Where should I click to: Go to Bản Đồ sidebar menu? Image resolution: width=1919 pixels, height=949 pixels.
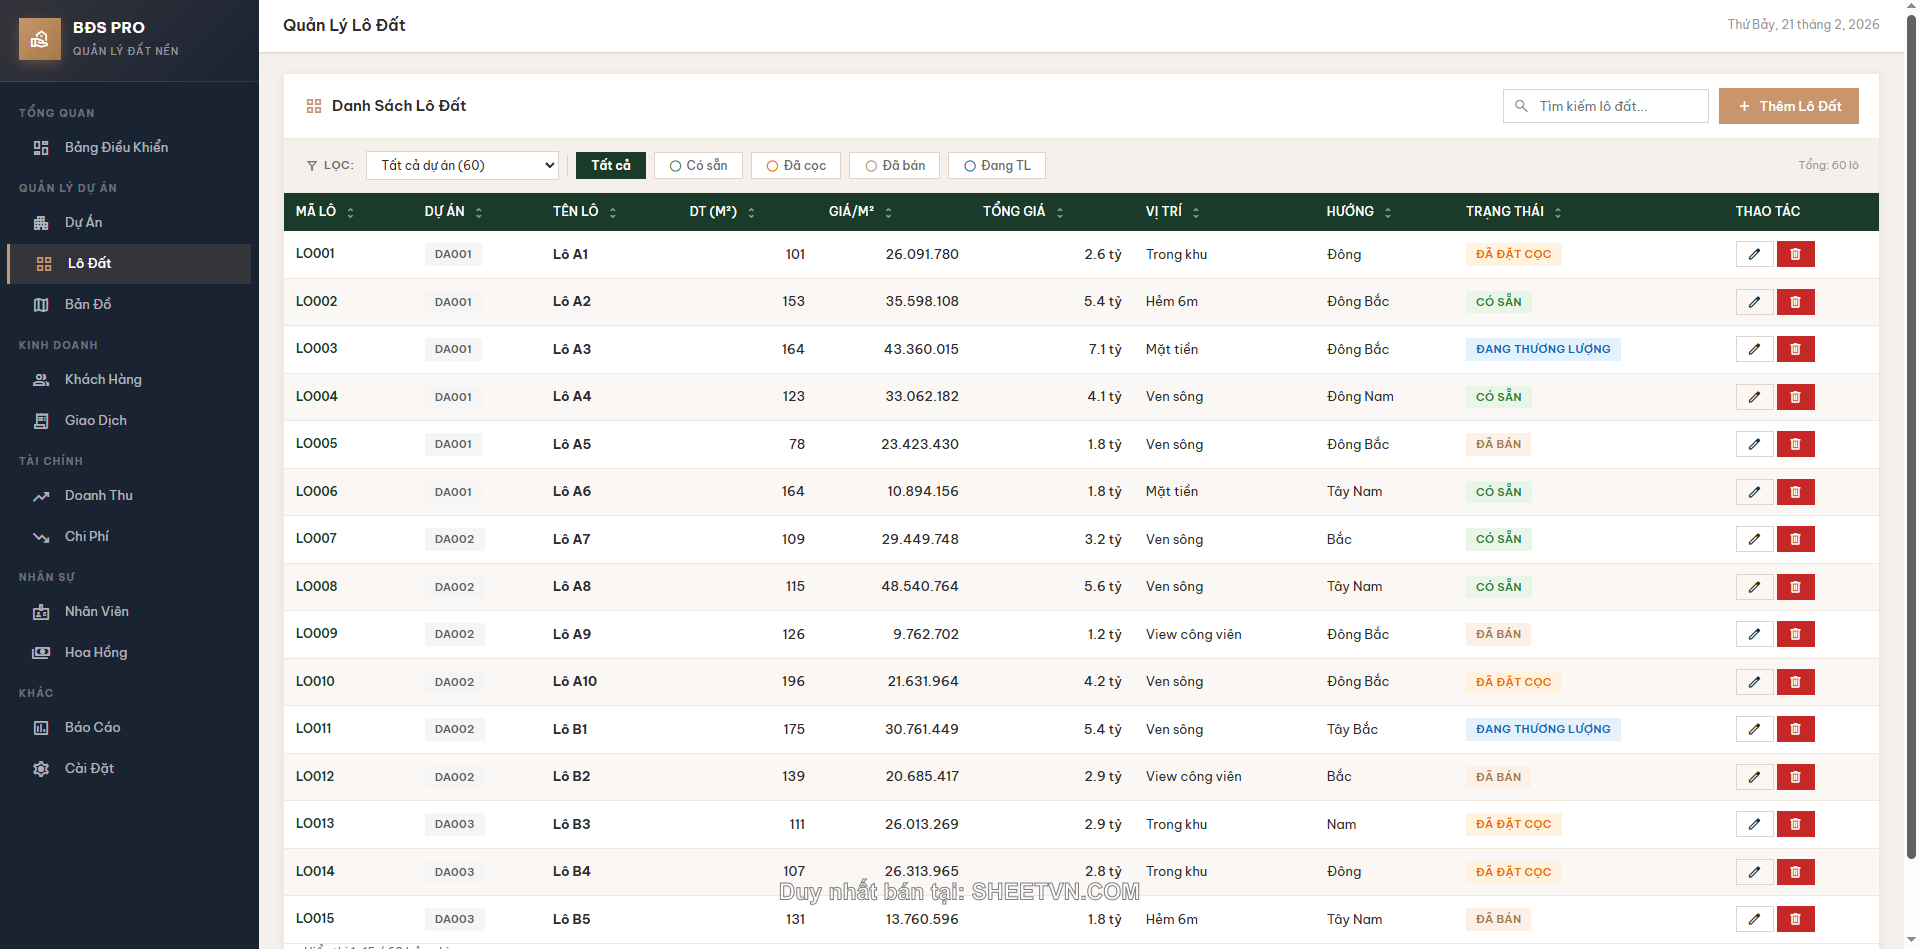coord(88,305)
